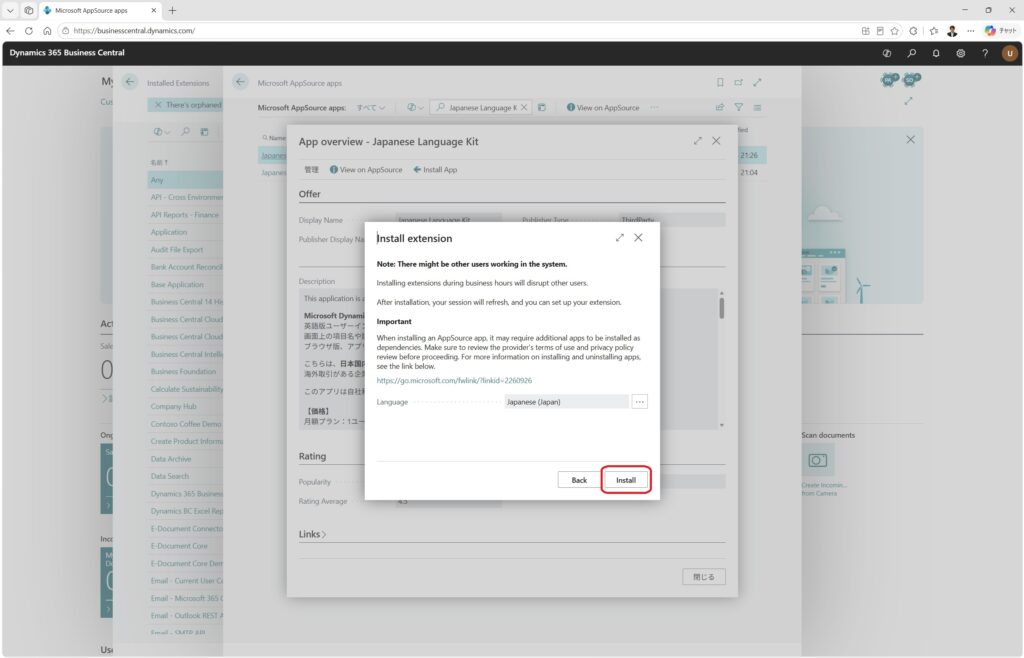Screen dimensions: 1024x658
Task: Select the Data Archive extension row
Action: tap(185, 459)
